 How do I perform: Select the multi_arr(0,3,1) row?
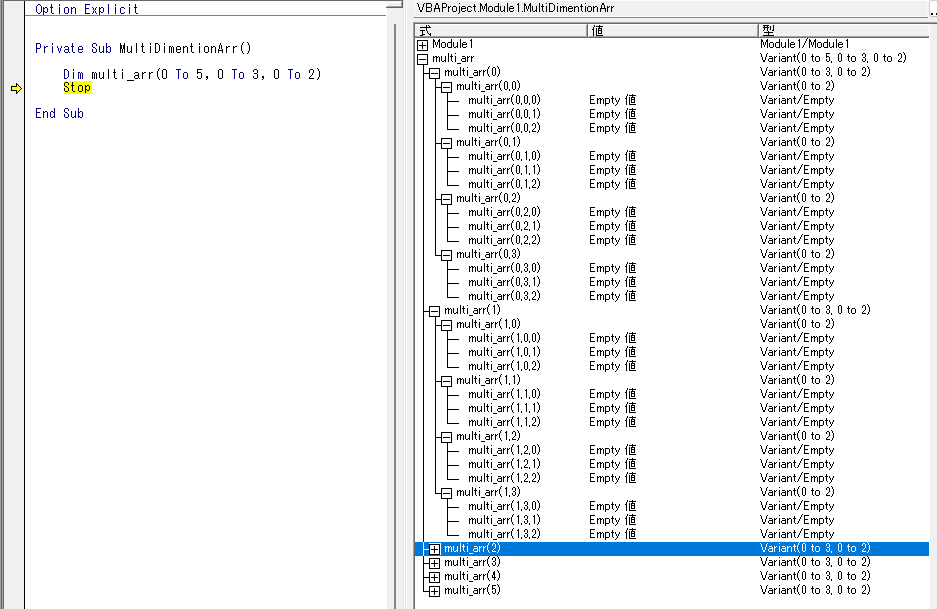click(x=672, y=282)
